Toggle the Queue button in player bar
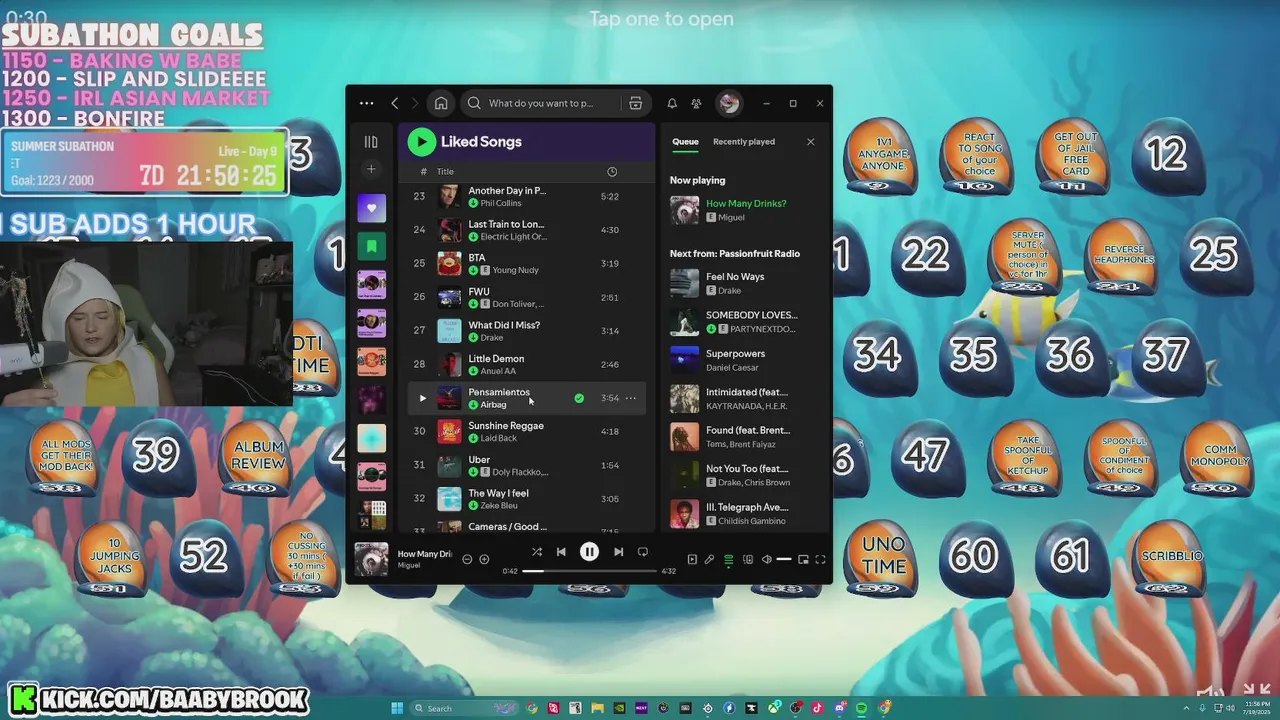1280x720 pixels. [x=729, y=560]
